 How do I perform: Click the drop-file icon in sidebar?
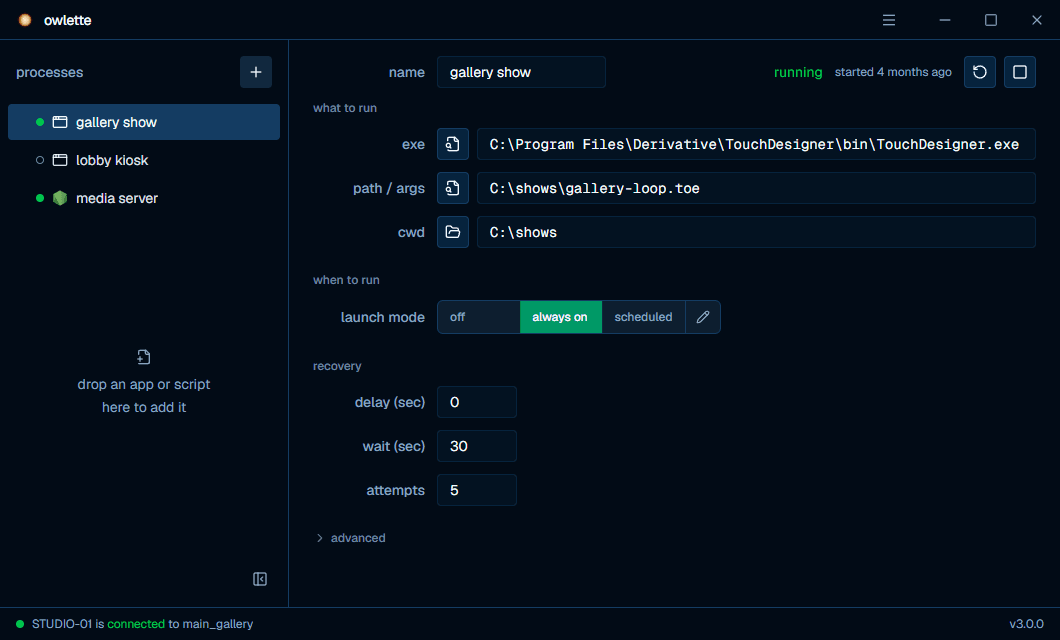143,357
